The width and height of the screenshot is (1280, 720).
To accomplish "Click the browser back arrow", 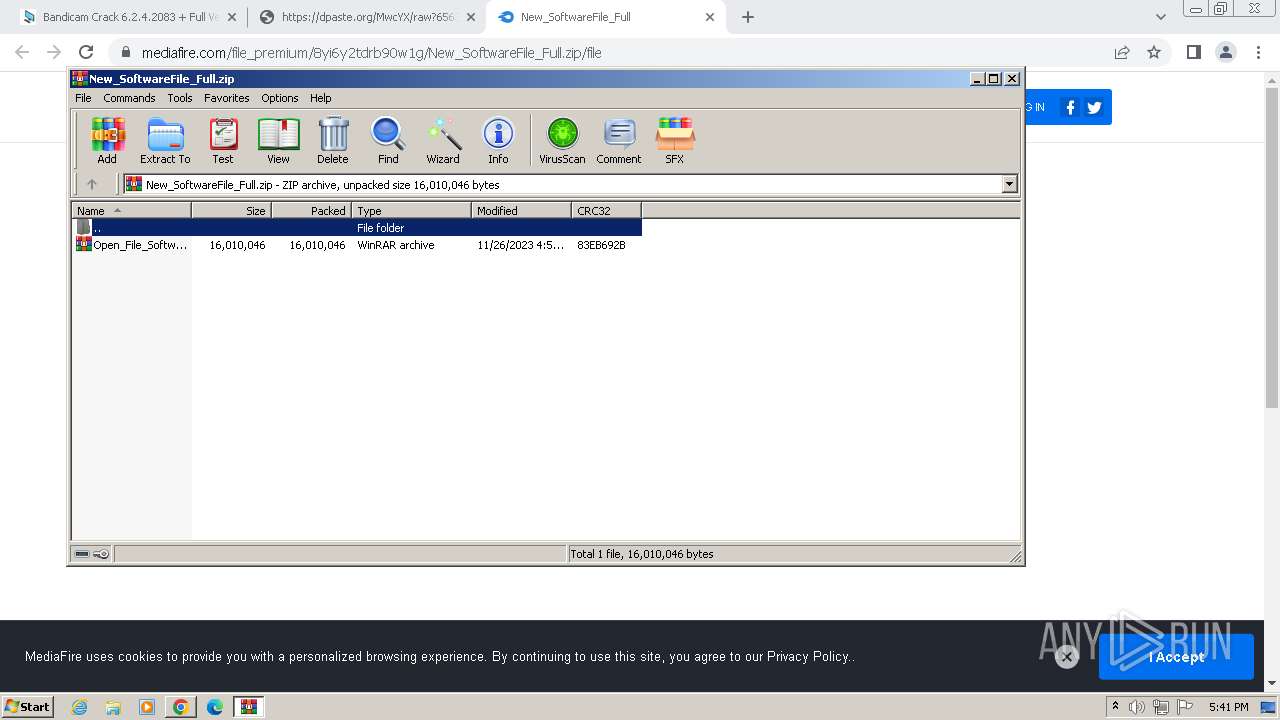I will point(22,52).
